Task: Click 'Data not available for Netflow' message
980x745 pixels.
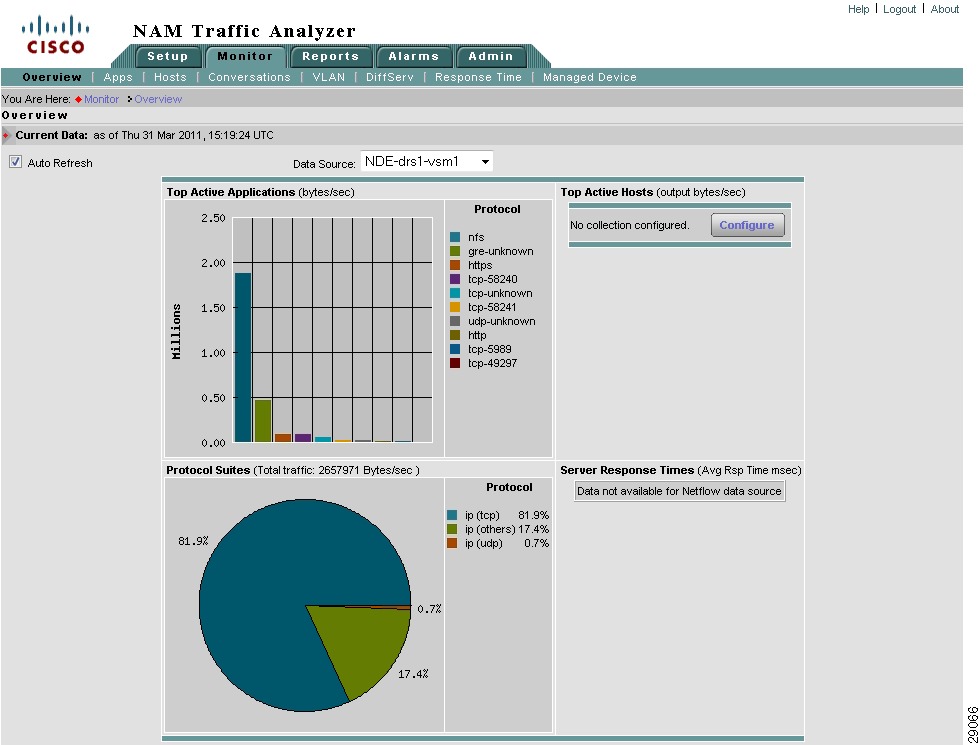Action: 679,491
